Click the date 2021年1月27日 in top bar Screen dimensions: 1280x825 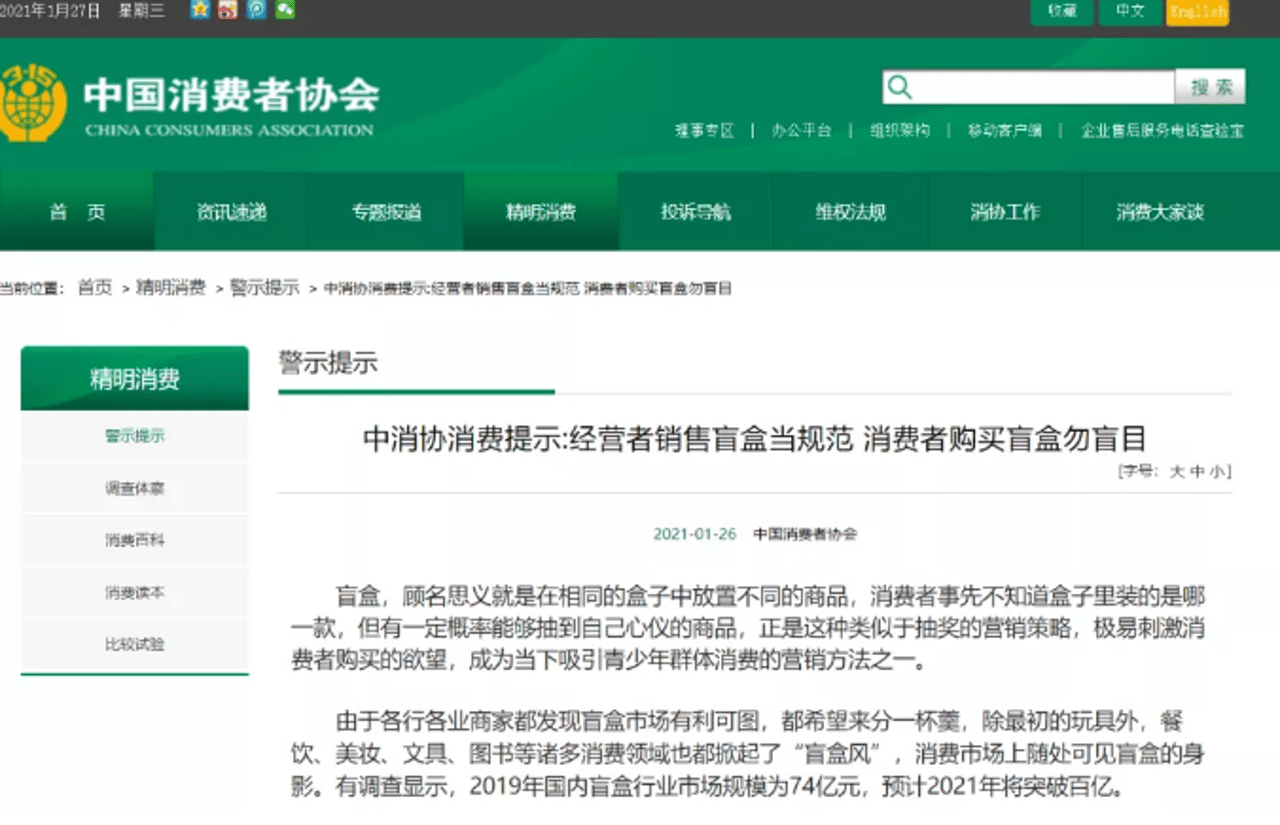(x=51, y=11)
